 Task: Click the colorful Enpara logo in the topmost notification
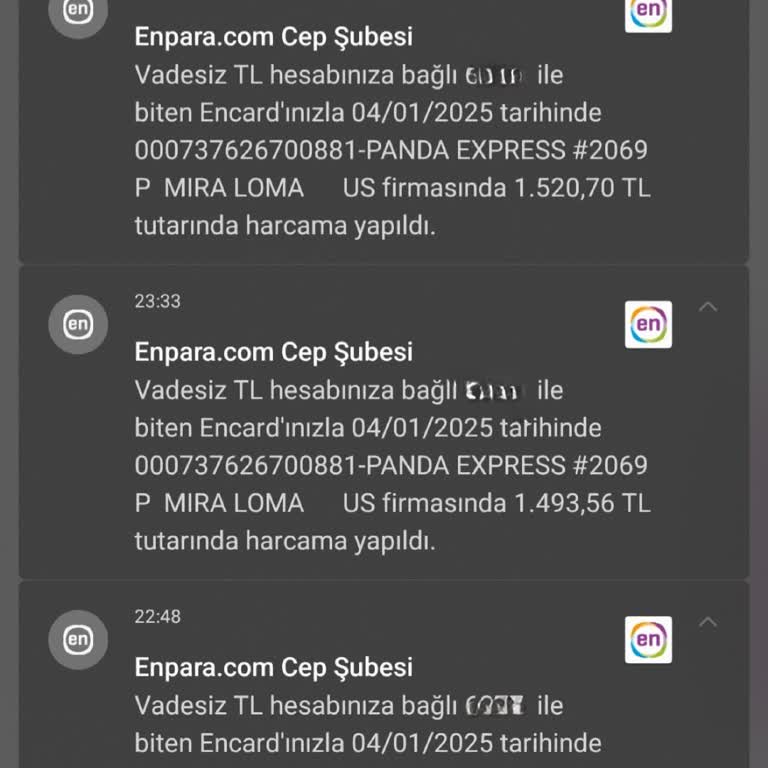(648, 12)
